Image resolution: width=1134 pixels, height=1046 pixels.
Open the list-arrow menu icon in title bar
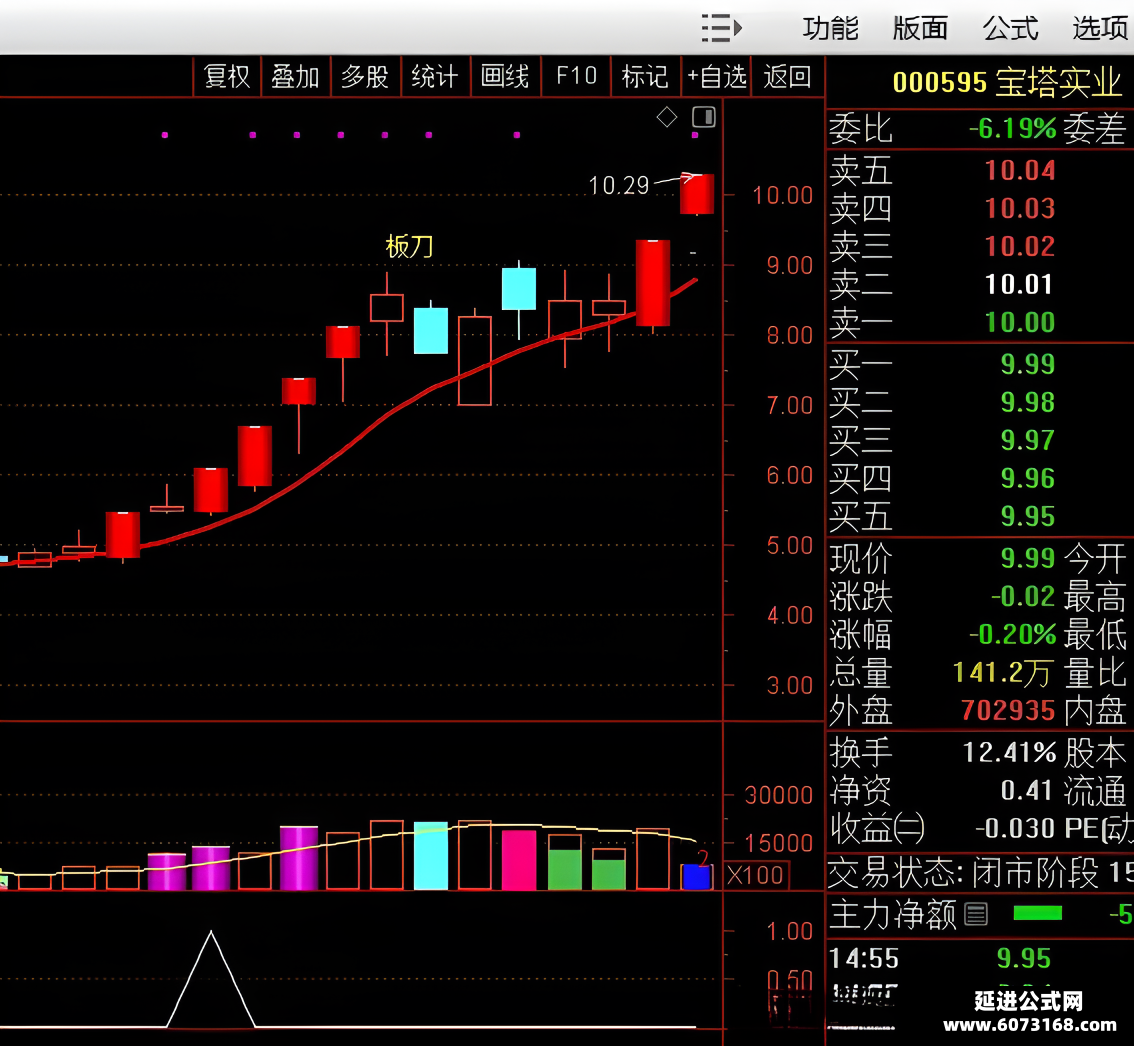tap(721, 28)
